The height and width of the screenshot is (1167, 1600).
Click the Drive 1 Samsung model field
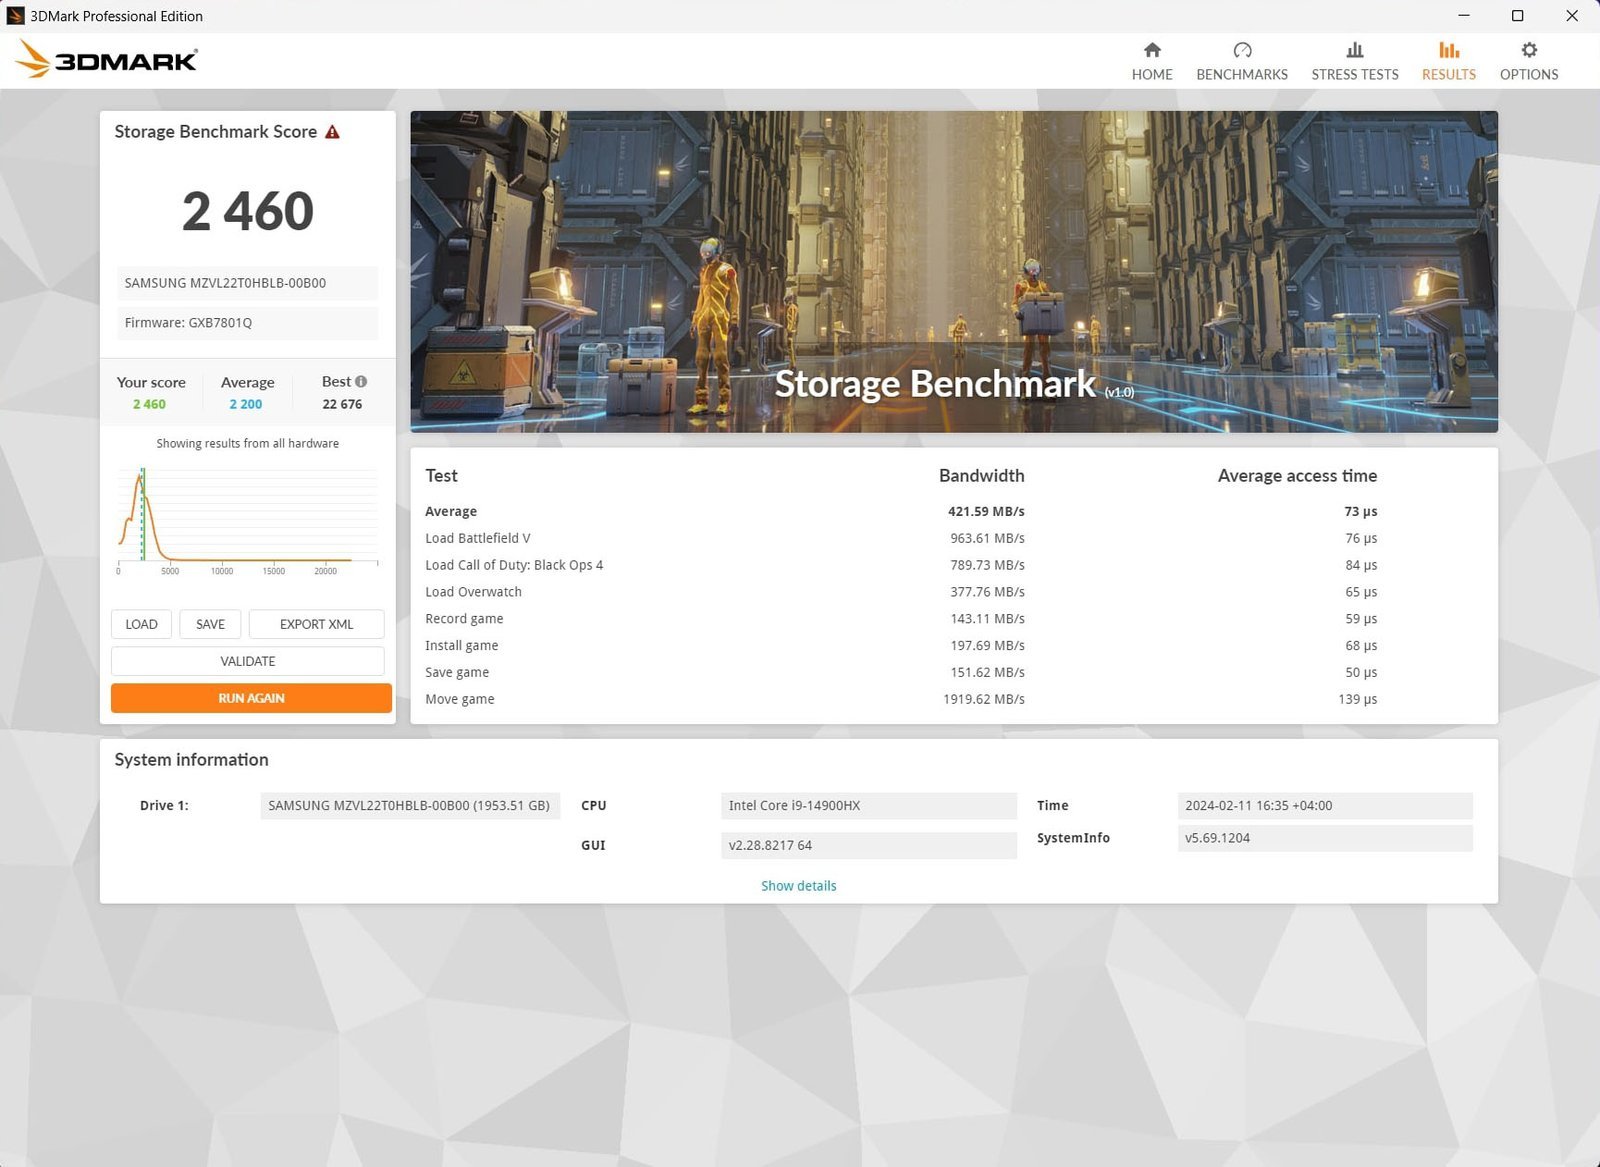(409, 806)
